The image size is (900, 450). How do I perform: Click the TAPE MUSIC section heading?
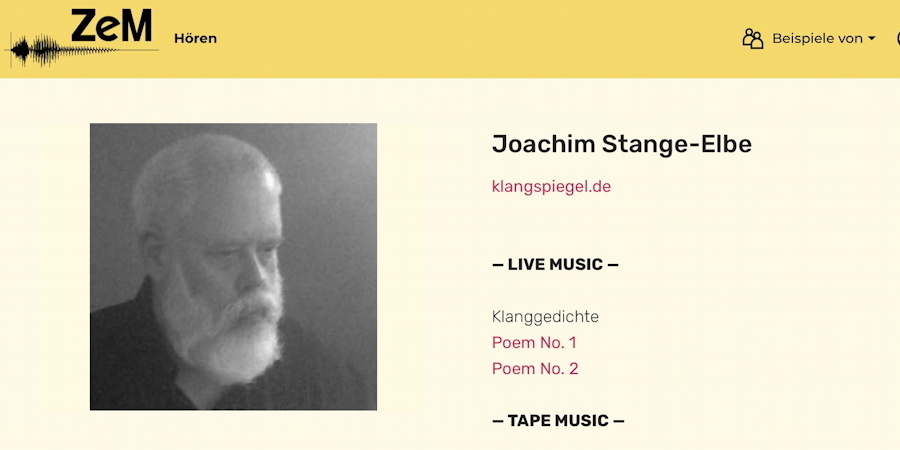[x=558, y=421]
